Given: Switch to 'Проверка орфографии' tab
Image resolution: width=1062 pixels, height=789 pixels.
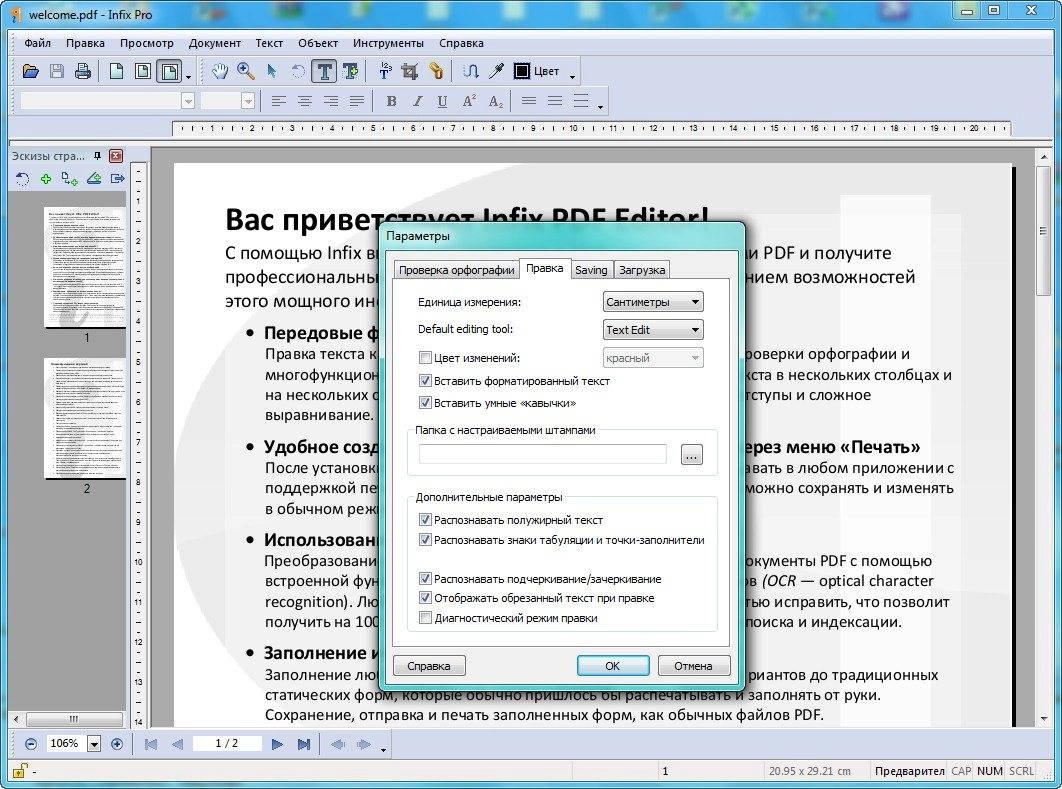Looking at the screenshot, I should coord(456,270).
